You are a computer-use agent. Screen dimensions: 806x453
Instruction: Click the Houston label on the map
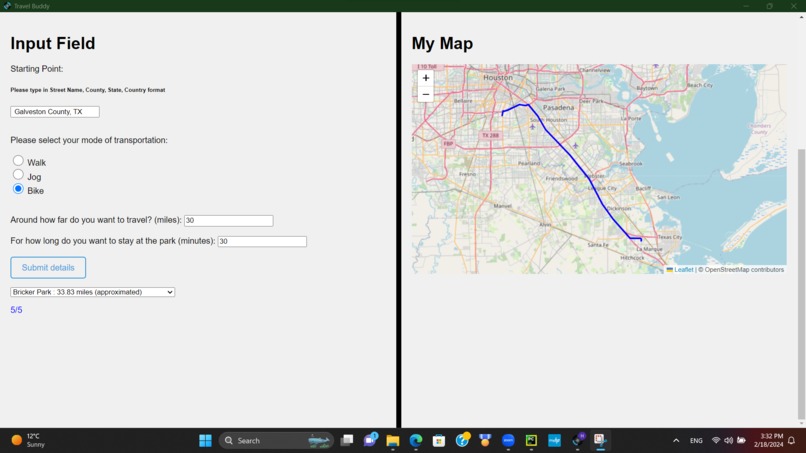(x=498, y=78)
